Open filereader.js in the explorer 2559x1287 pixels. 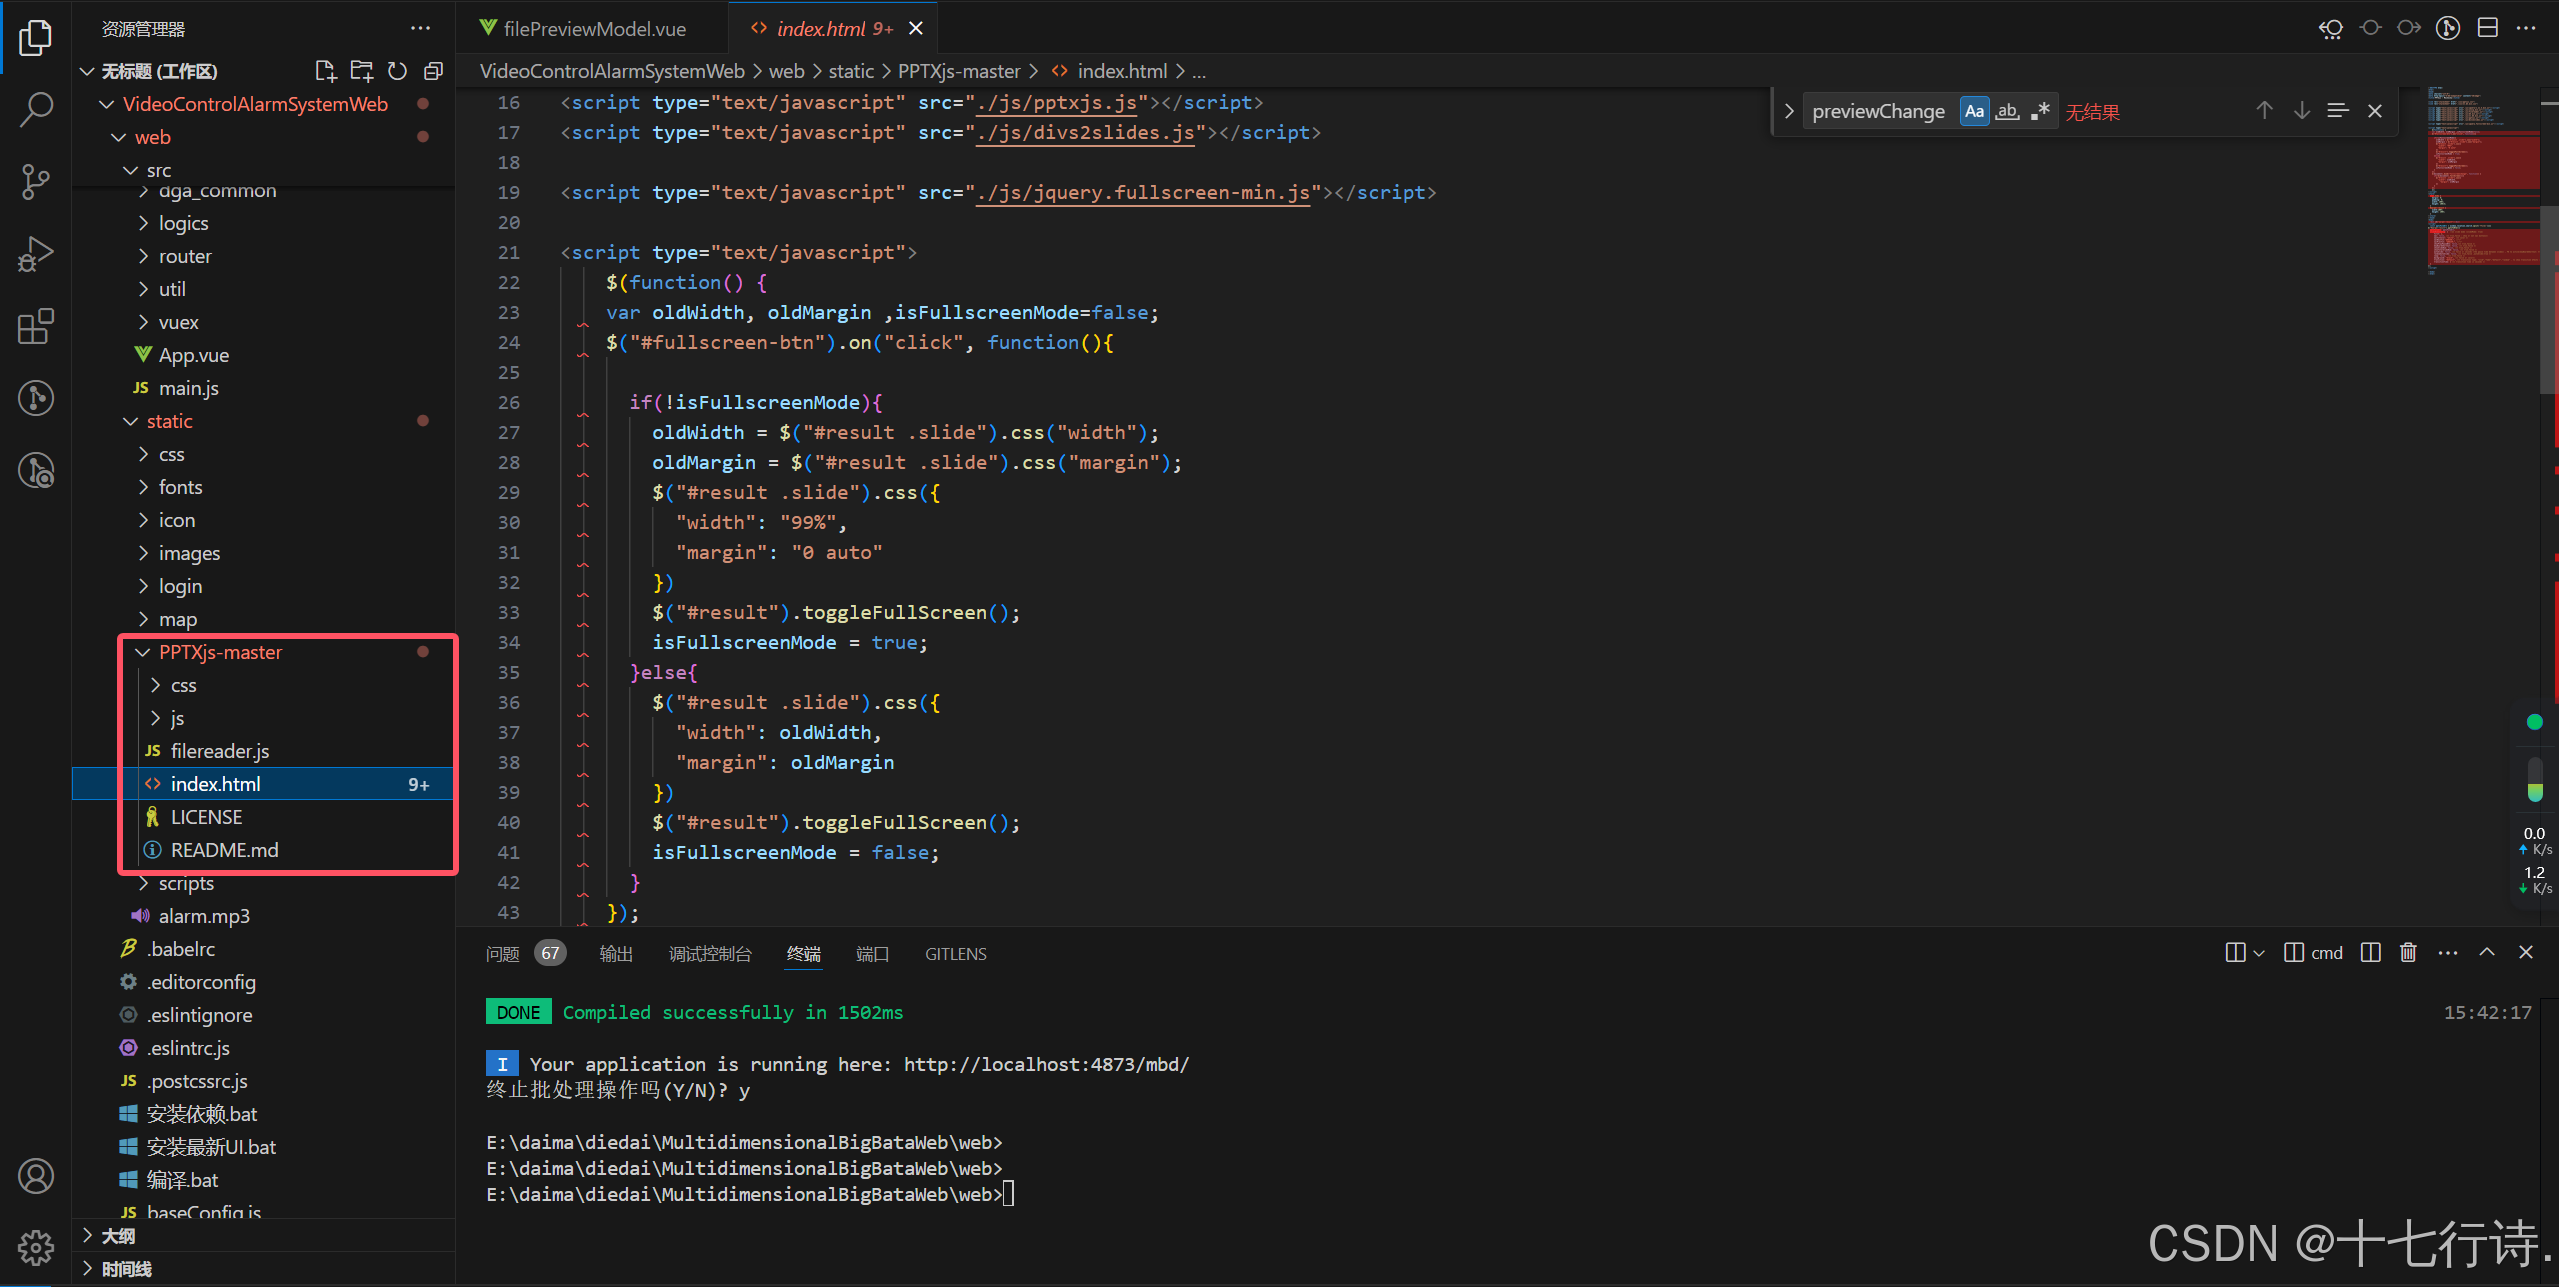pyautogui.click(x=219, y=751)
